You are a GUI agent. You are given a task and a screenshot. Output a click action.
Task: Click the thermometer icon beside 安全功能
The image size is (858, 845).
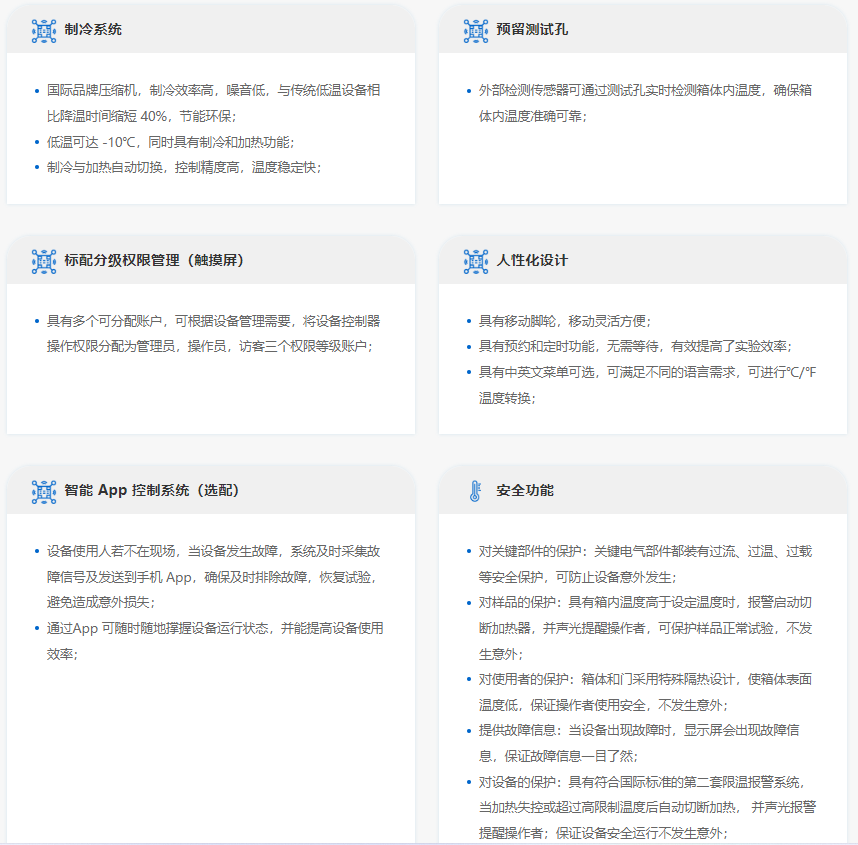[475, 491]
